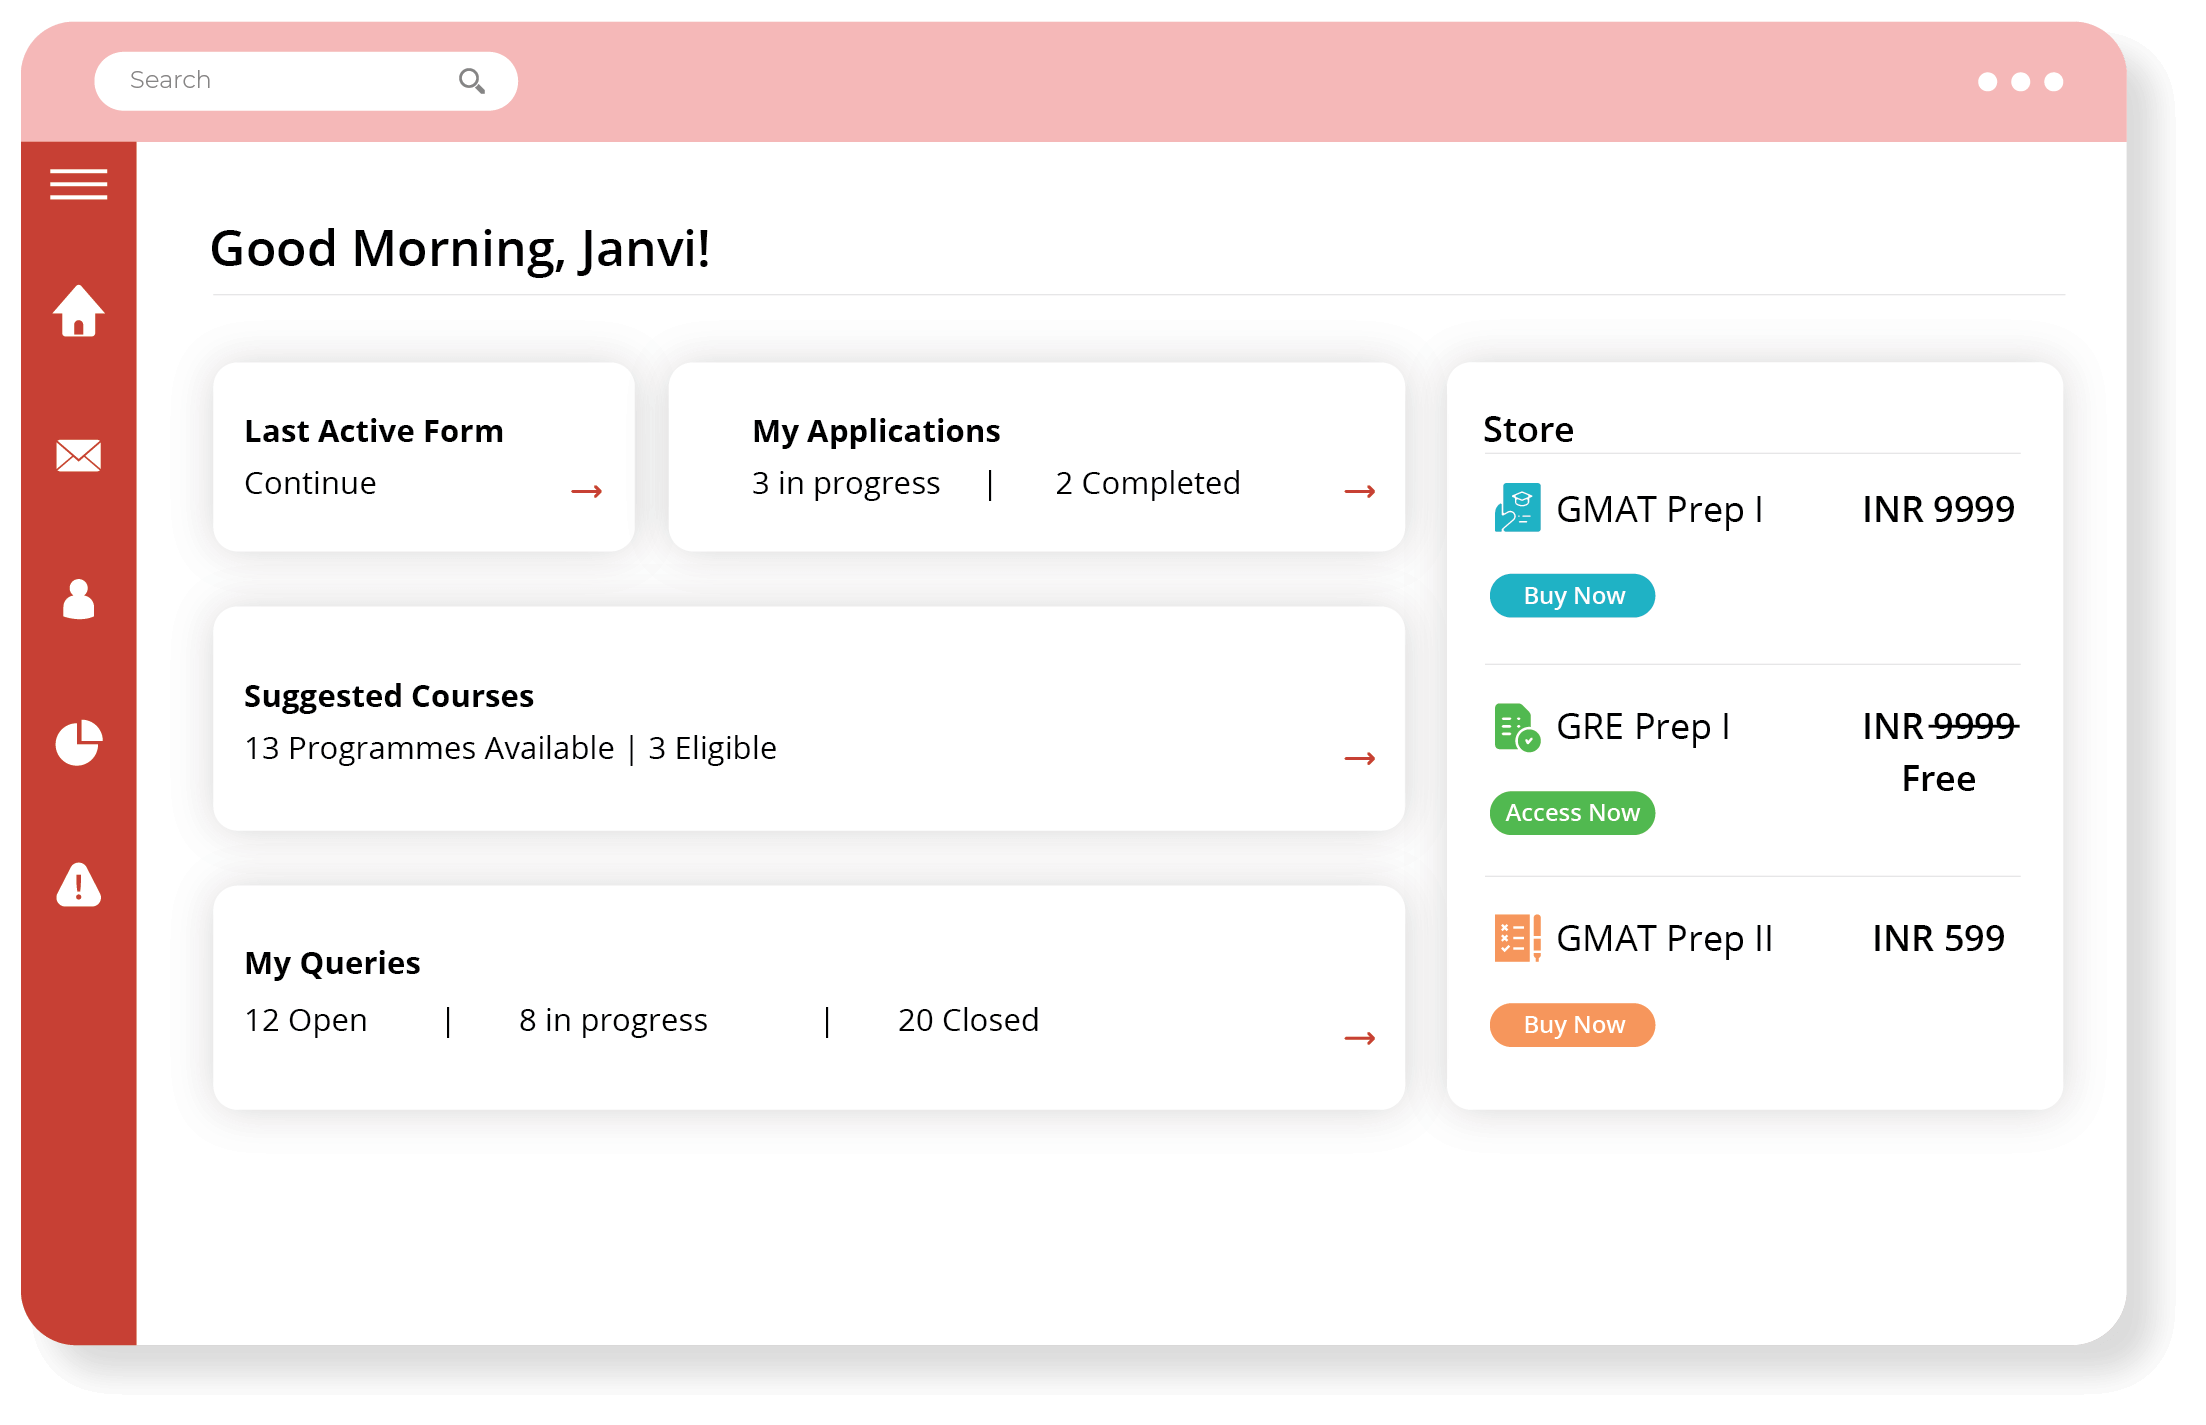This screenshot has width=2206, height=1425.
Task: Buy GMAT Prep I with blue button
Action: click(x=1572, y=596)
